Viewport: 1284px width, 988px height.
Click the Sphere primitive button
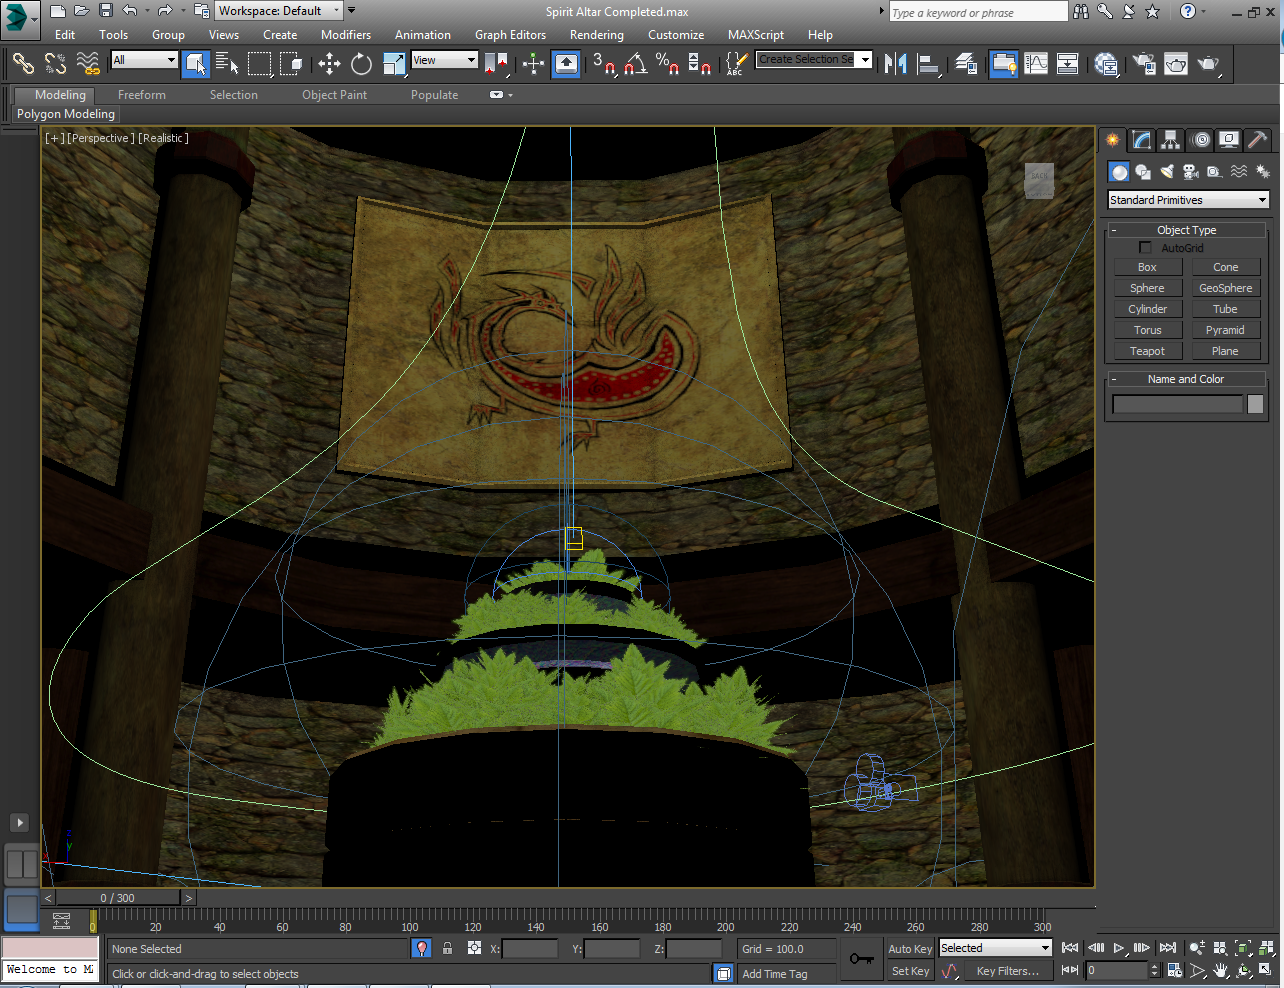point(1147,287)
